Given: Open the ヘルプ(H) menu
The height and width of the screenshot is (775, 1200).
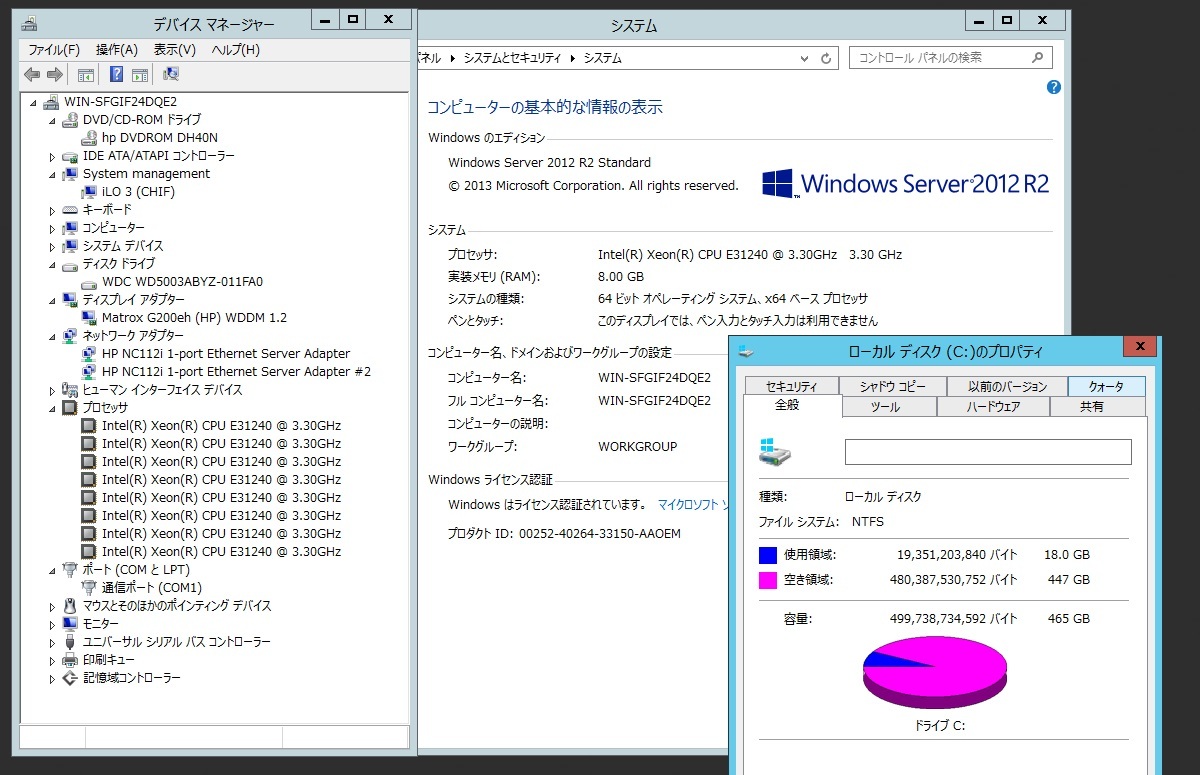Looking at the screenshot, I should 236,49.
